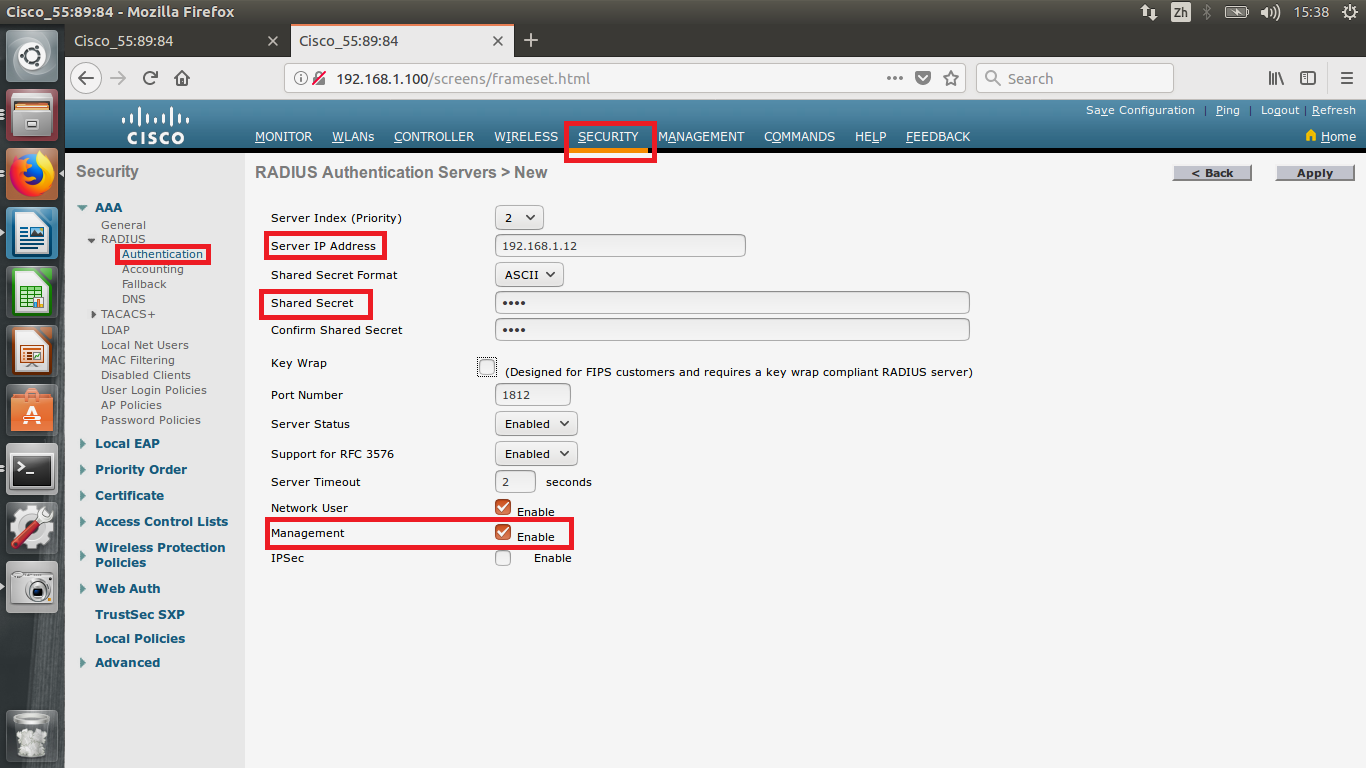Click the Port Number field
1366x768 pixels.
click(533, 395)
